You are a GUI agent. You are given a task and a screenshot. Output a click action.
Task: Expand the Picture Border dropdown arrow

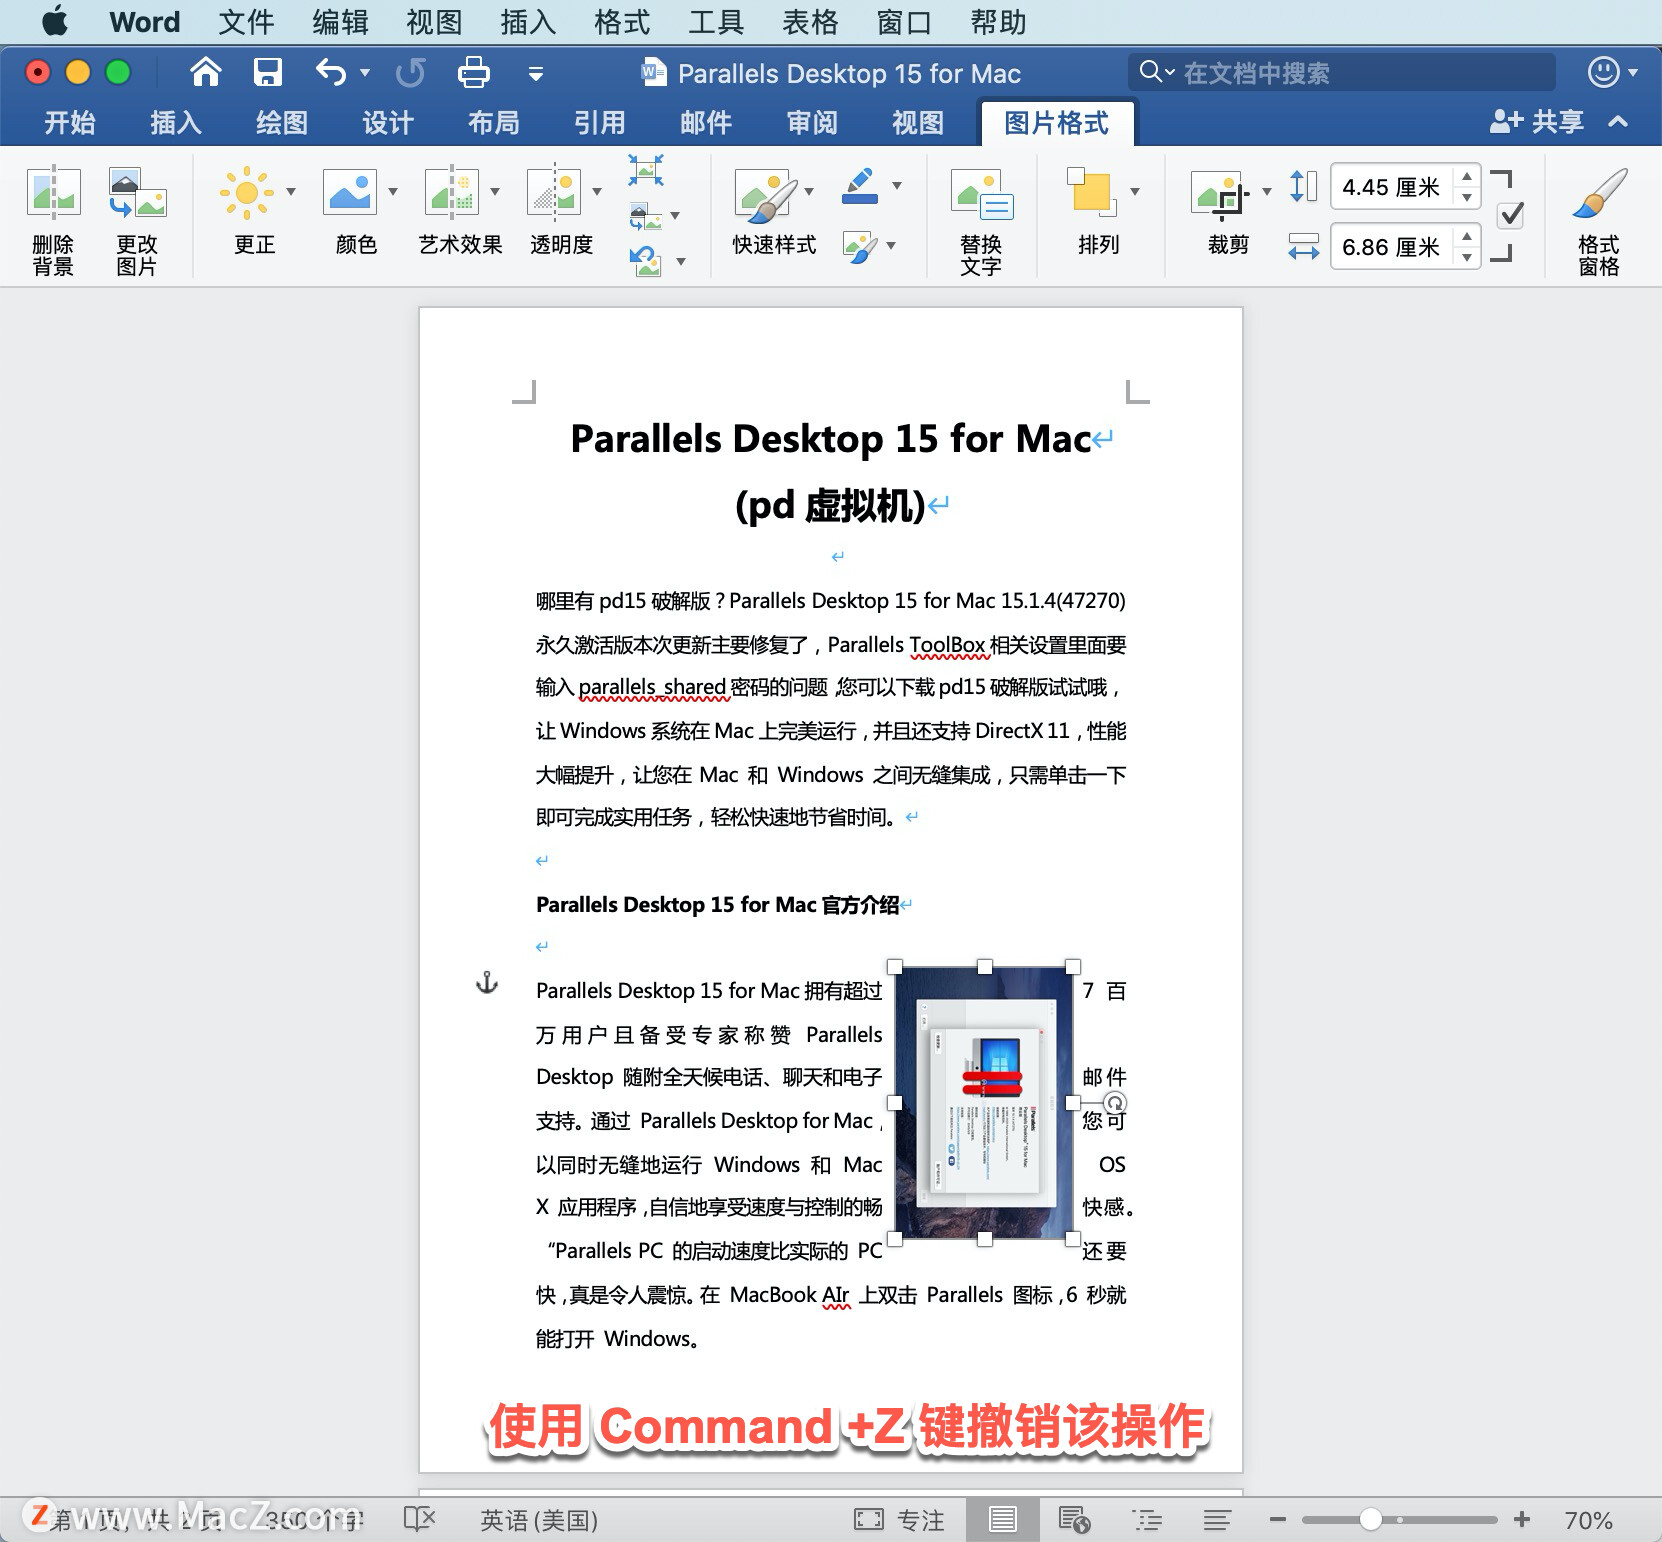point(897,185)
